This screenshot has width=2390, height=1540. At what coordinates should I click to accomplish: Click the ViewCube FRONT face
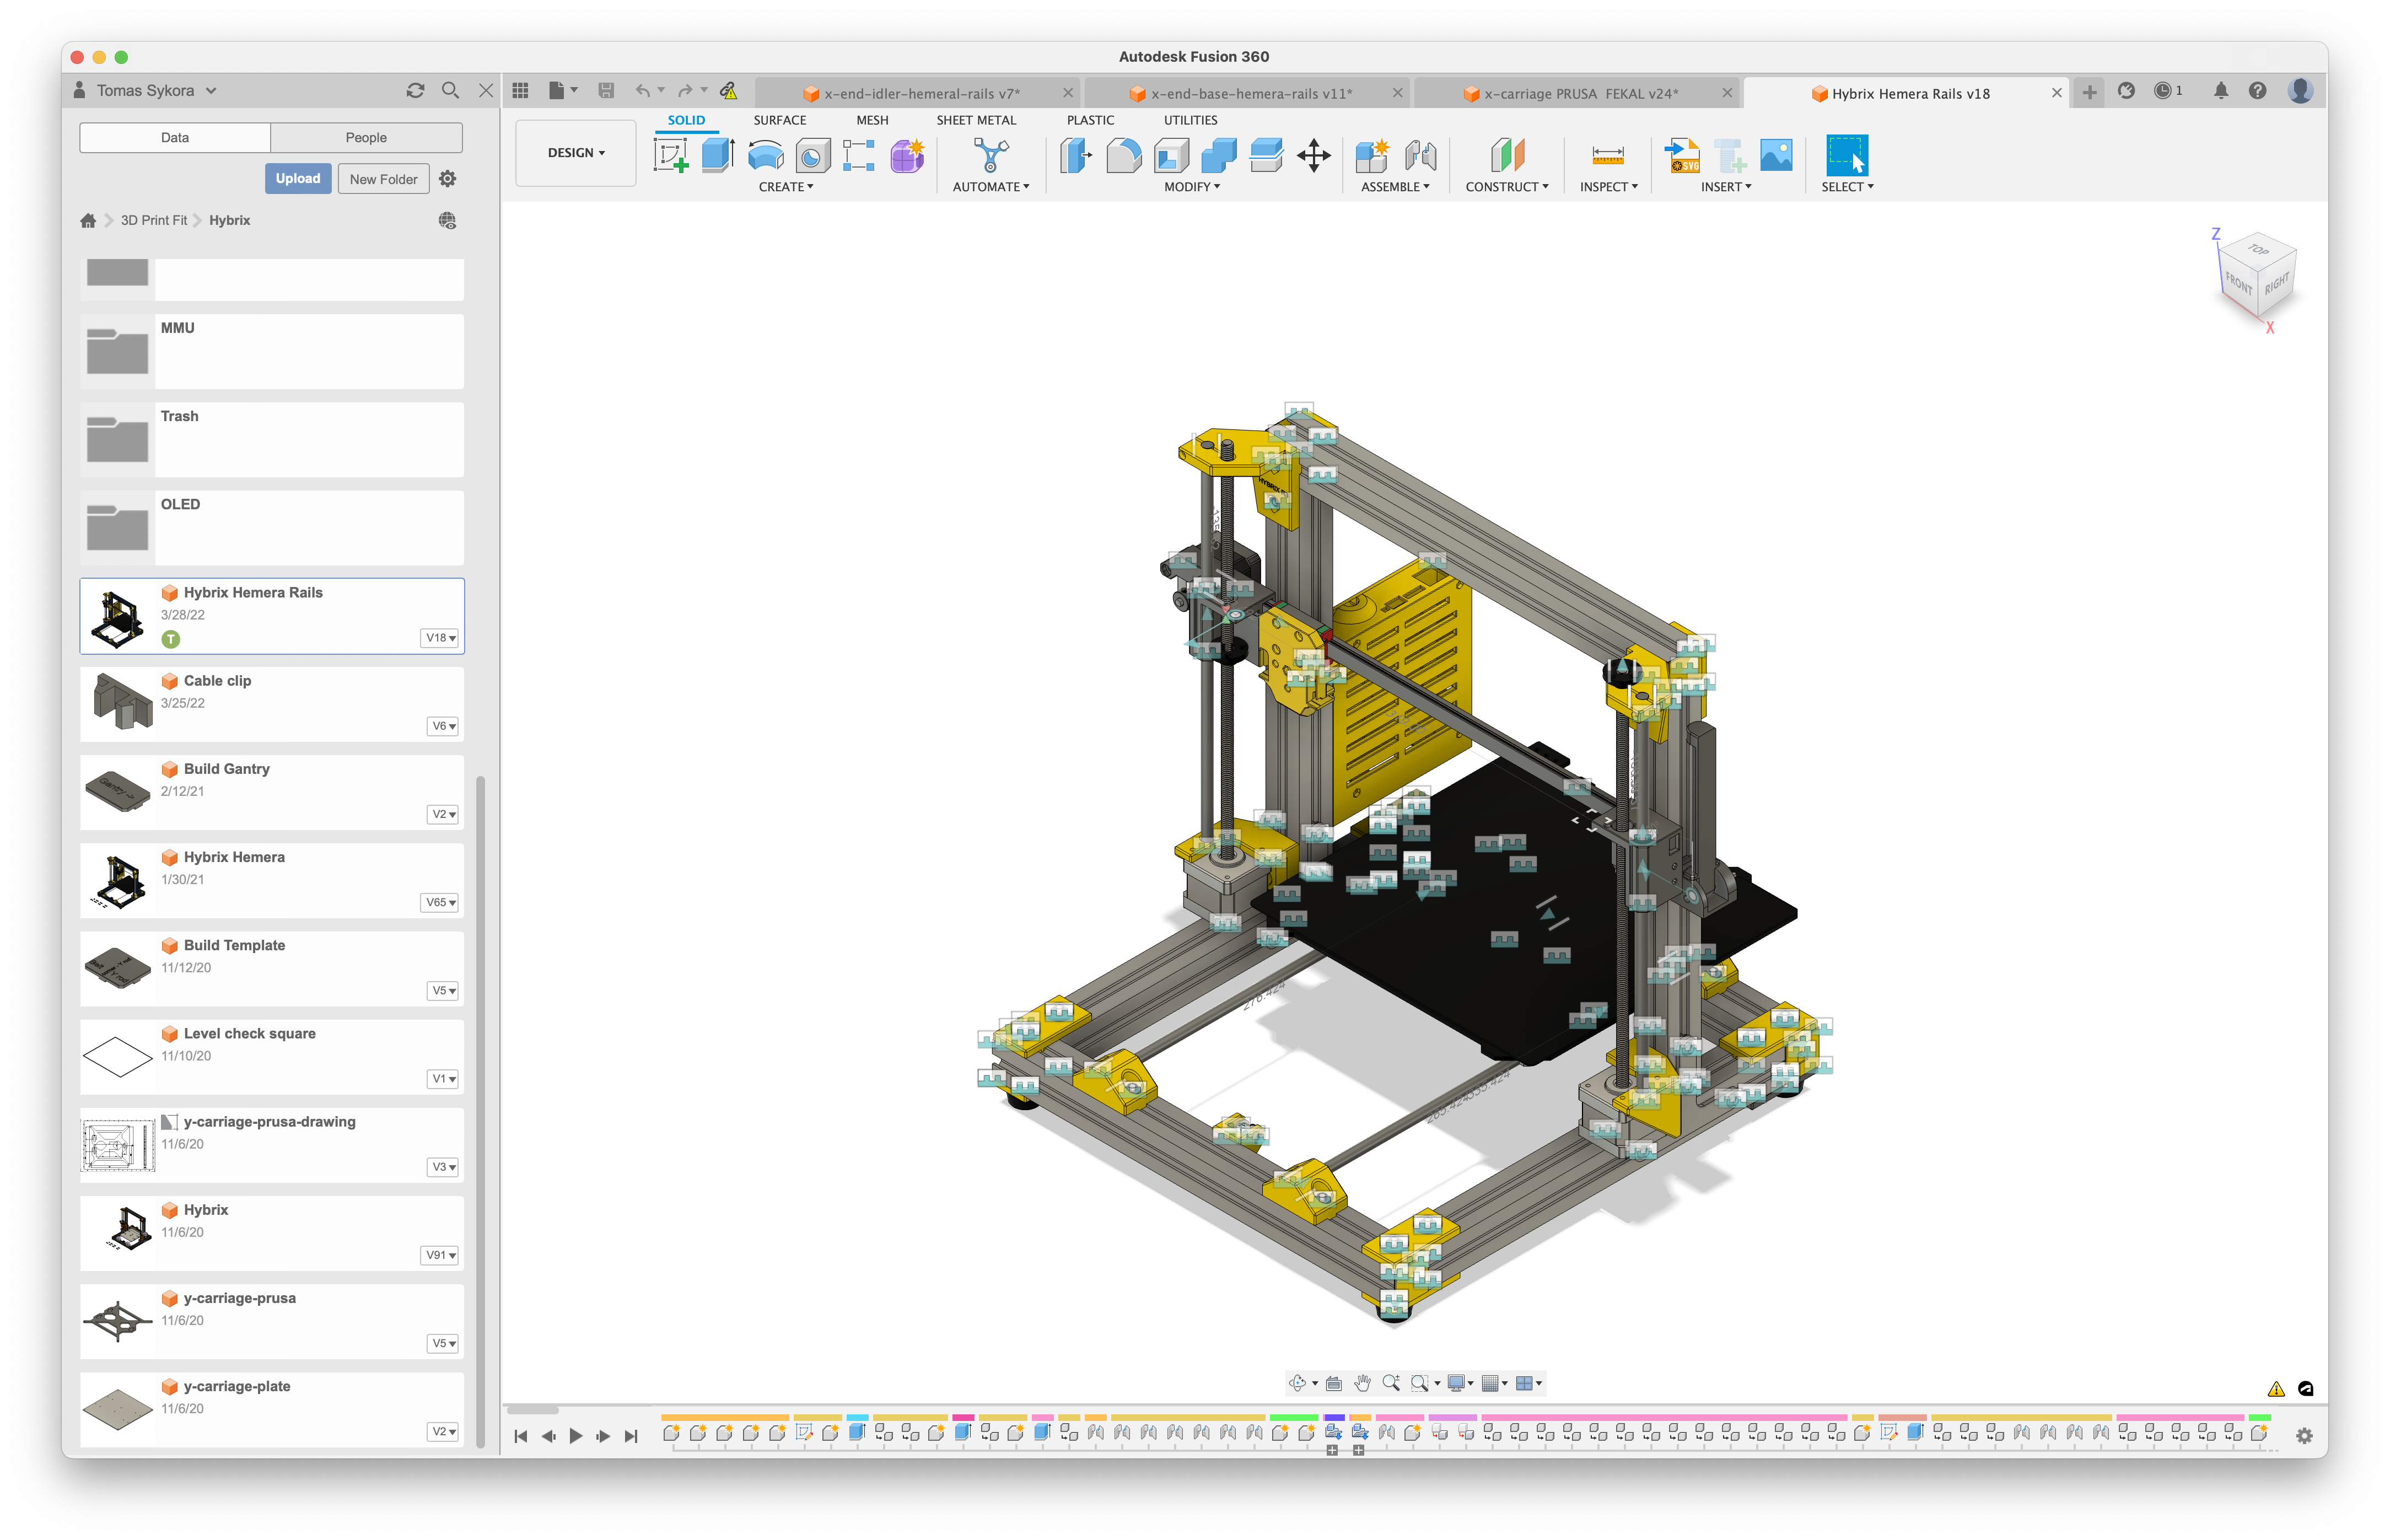click(x=2238, y=285)
